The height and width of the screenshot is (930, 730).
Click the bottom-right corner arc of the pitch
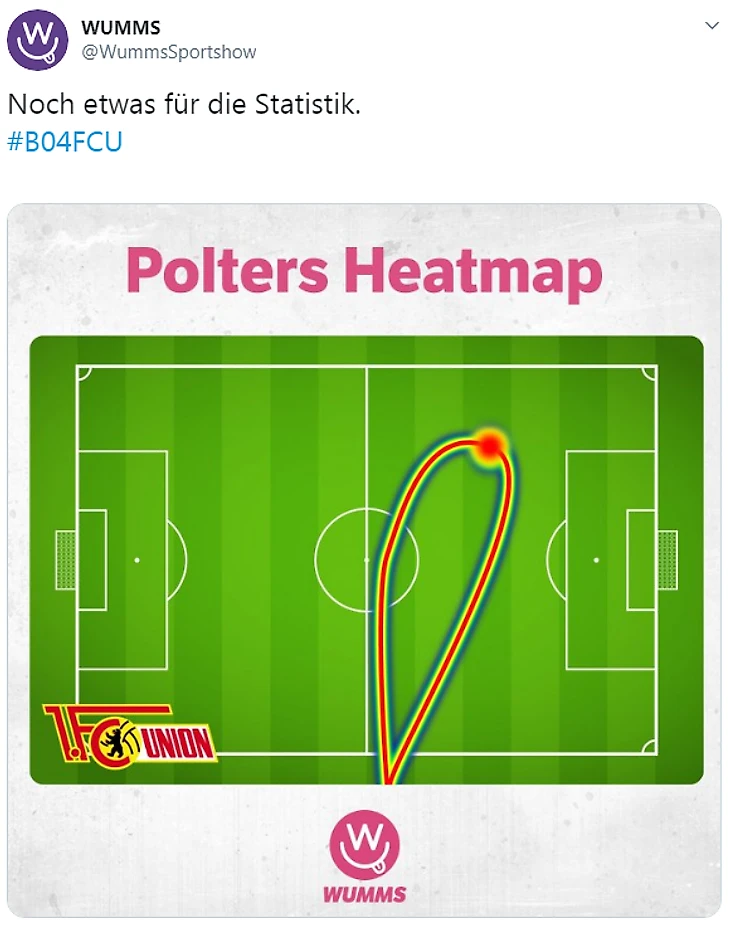point(650,747)
